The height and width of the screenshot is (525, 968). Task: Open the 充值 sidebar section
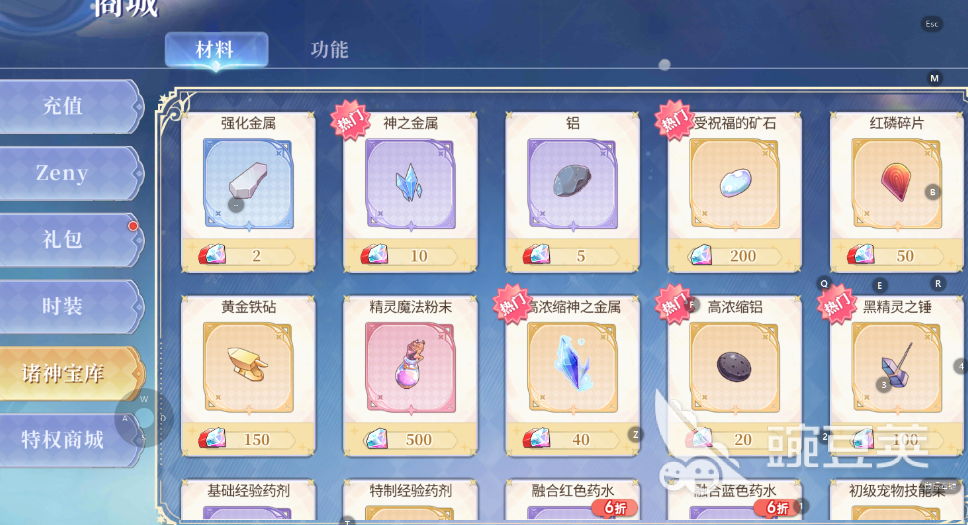click(x=69, y=106)
